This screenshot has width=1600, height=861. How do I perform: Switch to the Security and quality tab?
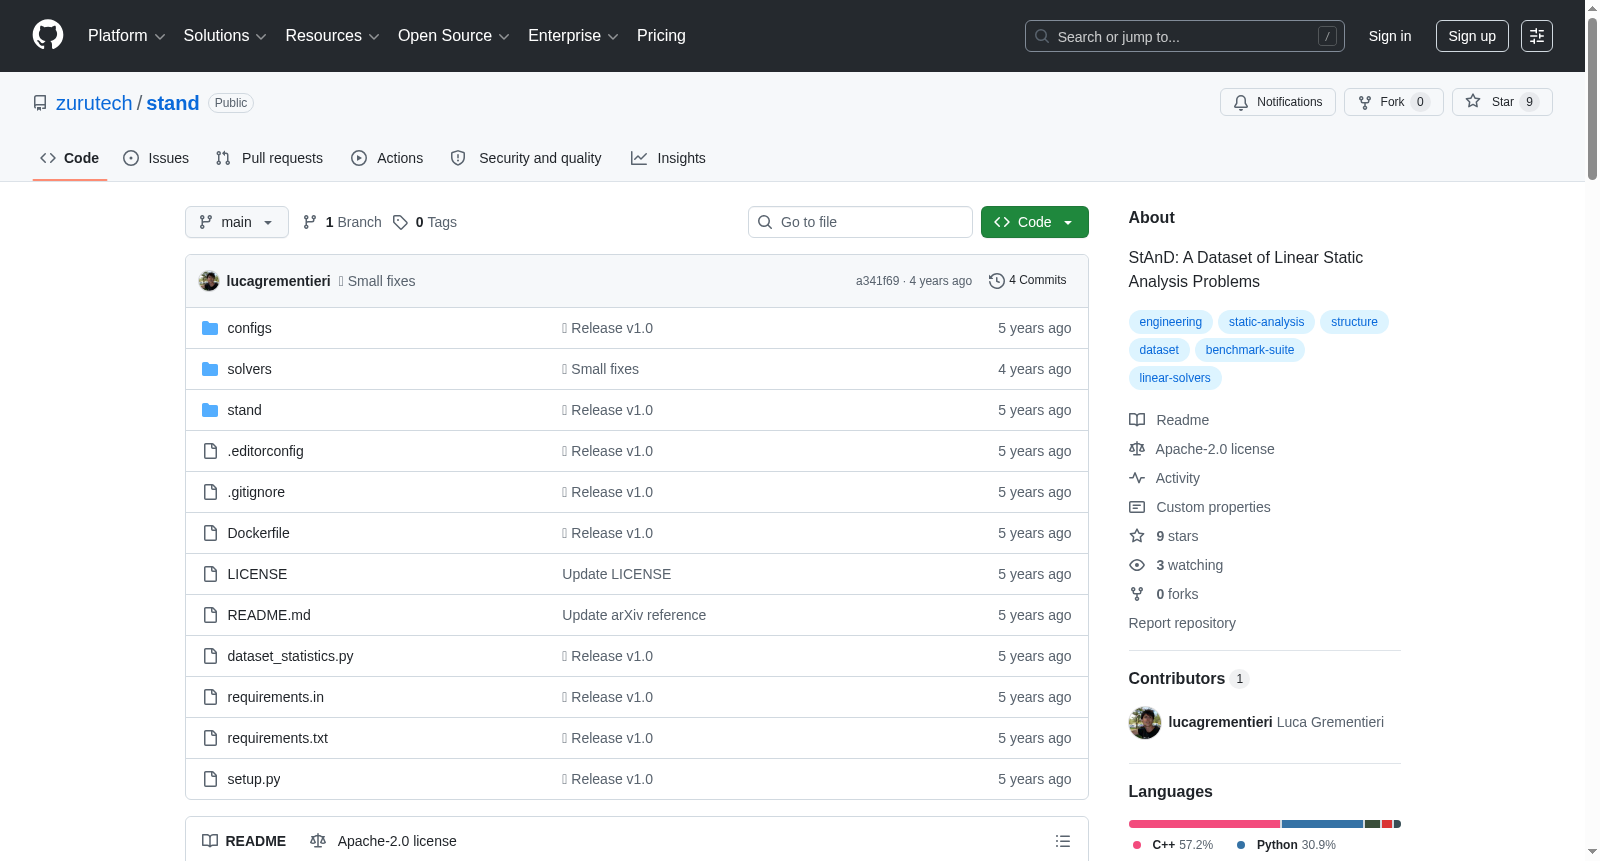(526, 158)
